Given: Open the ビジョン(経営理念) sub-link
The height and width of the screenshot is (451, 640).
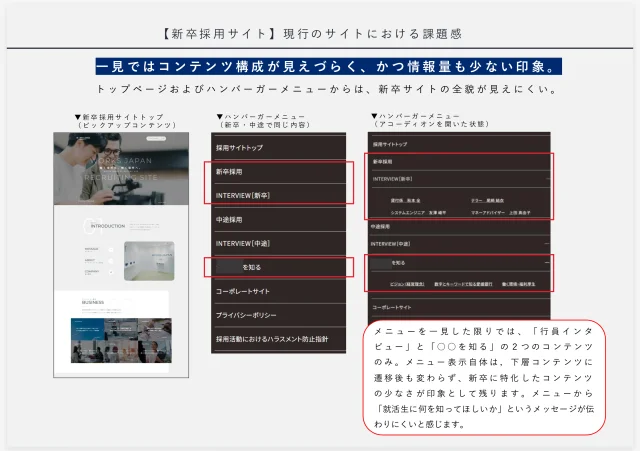Looking at the screenshot, I should click(407, 284).
